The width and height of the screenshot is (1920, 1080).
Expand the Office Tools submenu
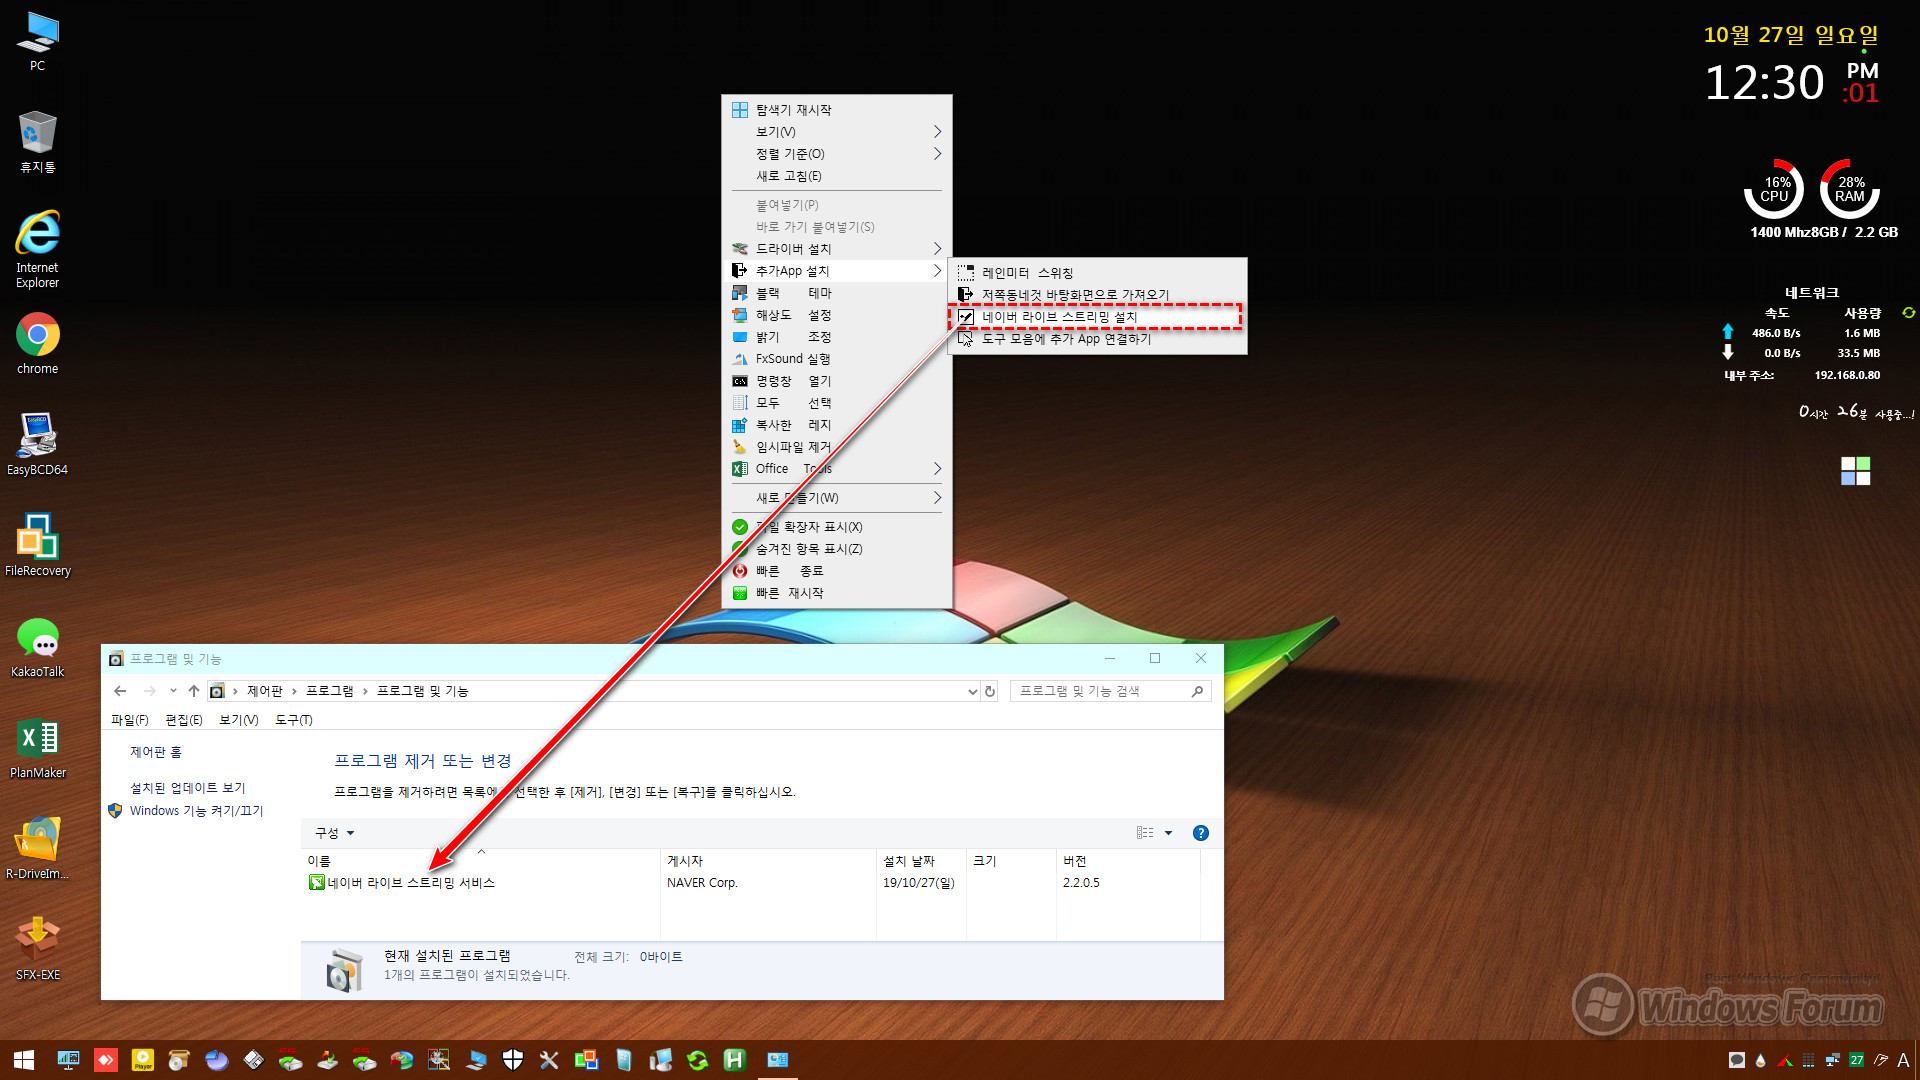click(x=837, y=469)
